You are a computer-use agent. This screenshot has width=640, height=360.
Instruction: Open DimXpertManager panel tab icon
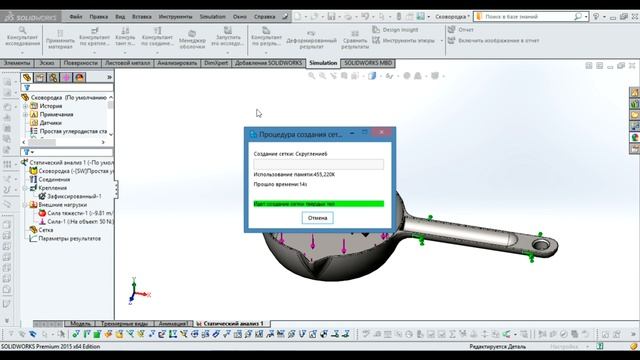click(x=66, y=77)
